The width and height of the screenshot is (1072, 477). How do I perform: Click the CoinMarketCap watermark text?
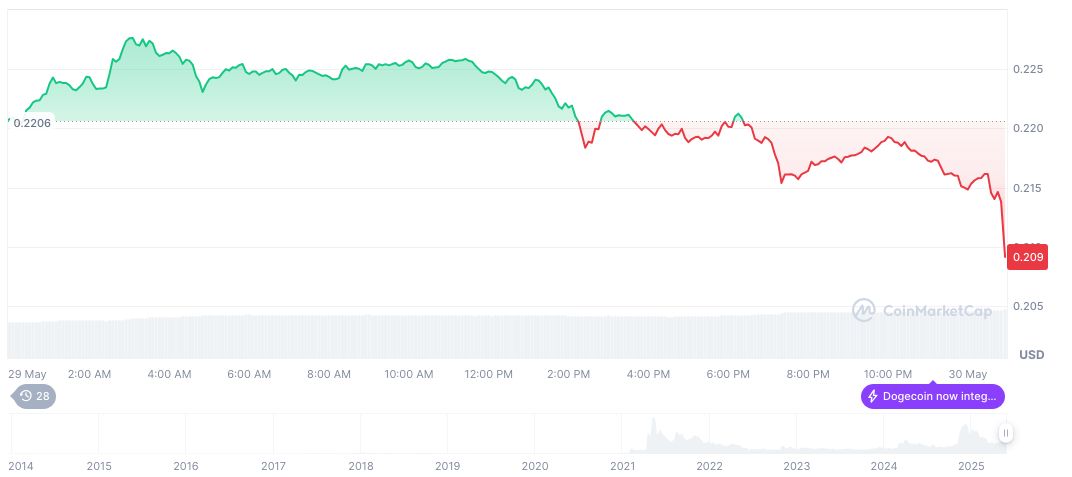pos(937,311)
